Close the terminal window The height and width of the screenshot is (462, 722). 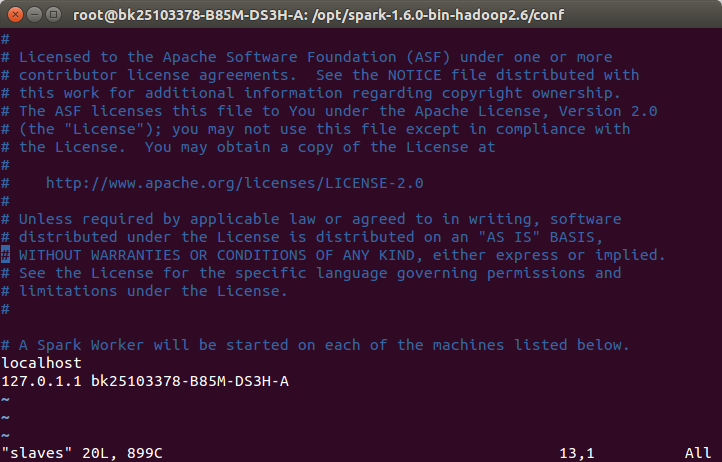[15, 15]
